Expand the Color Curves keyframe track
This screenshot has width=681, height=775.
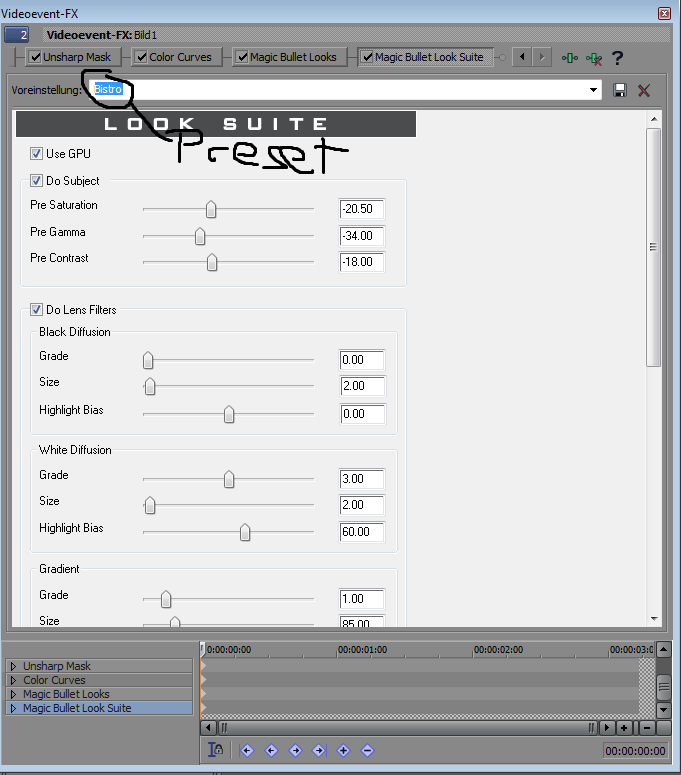[13, 680]
